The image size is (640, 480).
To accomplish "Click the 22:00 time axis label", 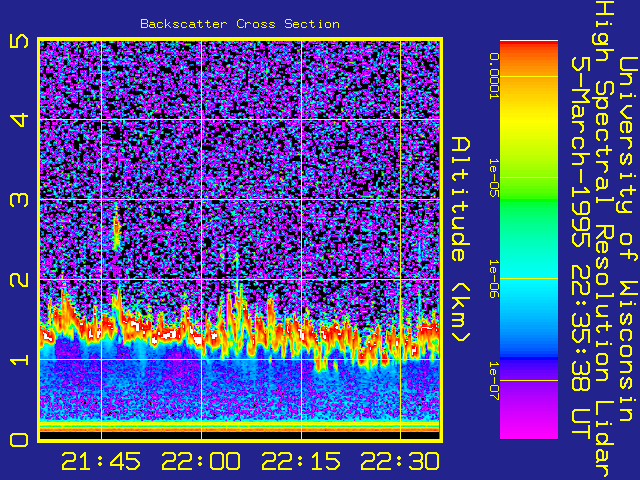I will pyautogui.click(x=201, y=462).
